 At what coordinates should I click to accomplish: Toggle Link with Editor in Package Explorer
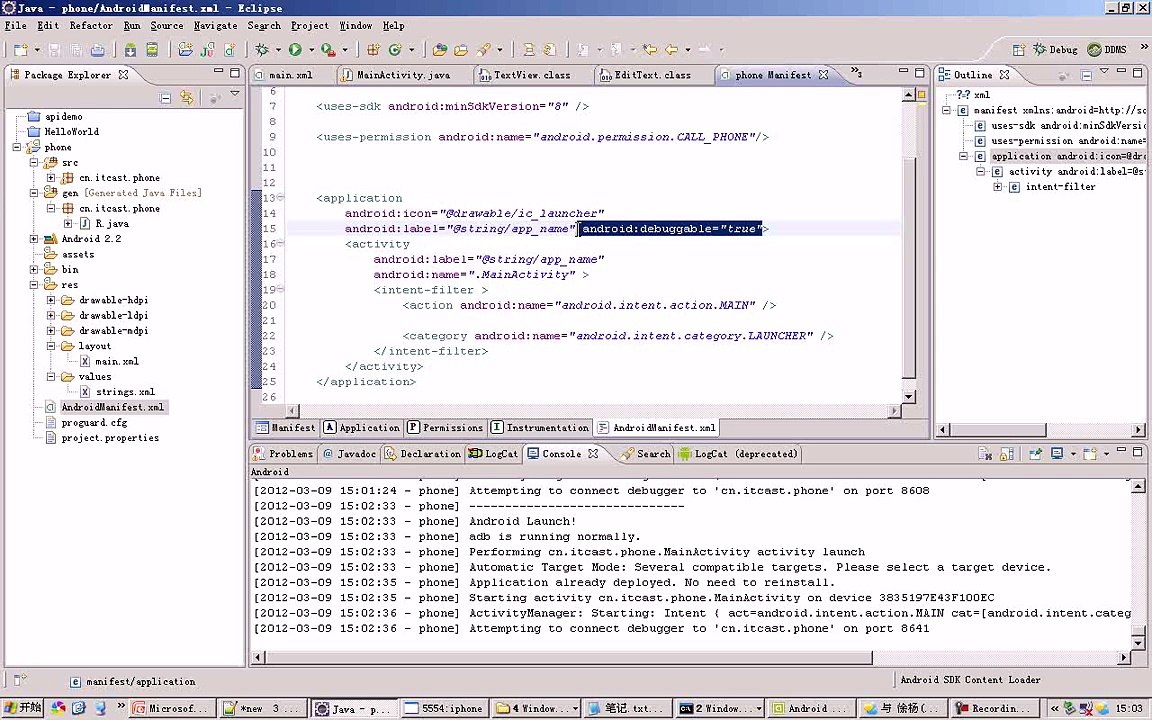(x=187, y=97)
